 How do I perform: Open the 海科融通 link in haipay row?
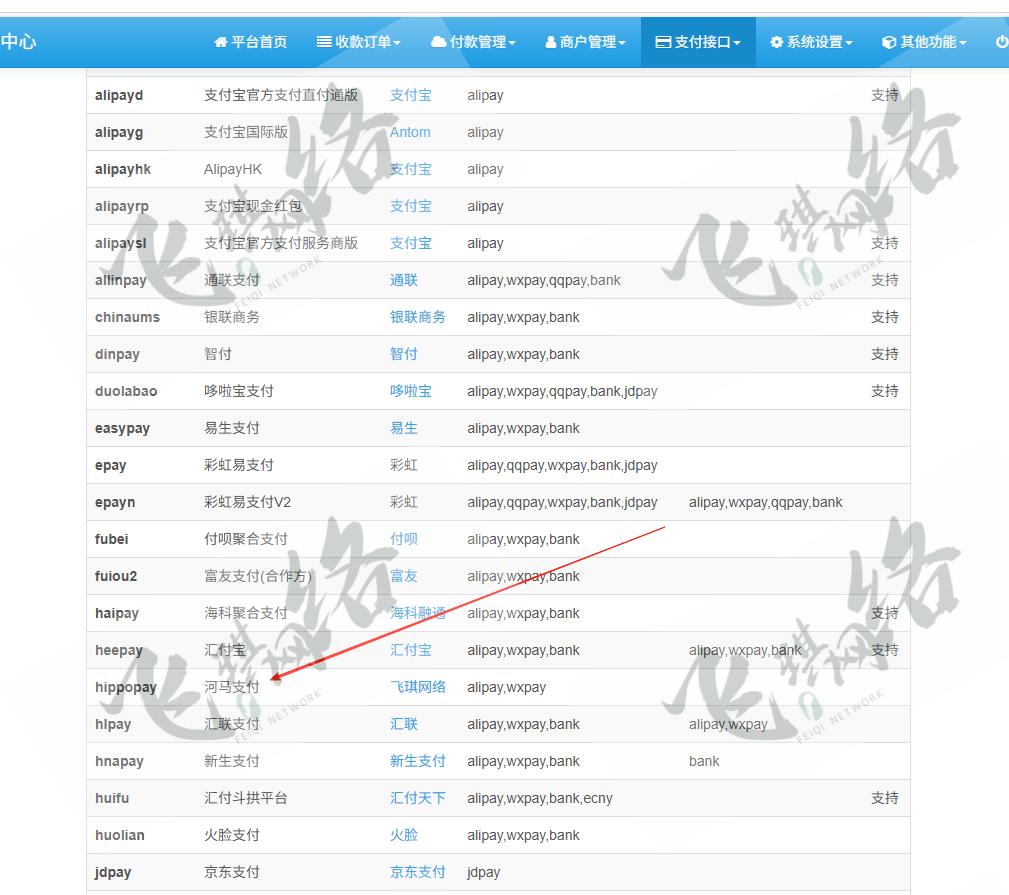(x=418, y=613)
